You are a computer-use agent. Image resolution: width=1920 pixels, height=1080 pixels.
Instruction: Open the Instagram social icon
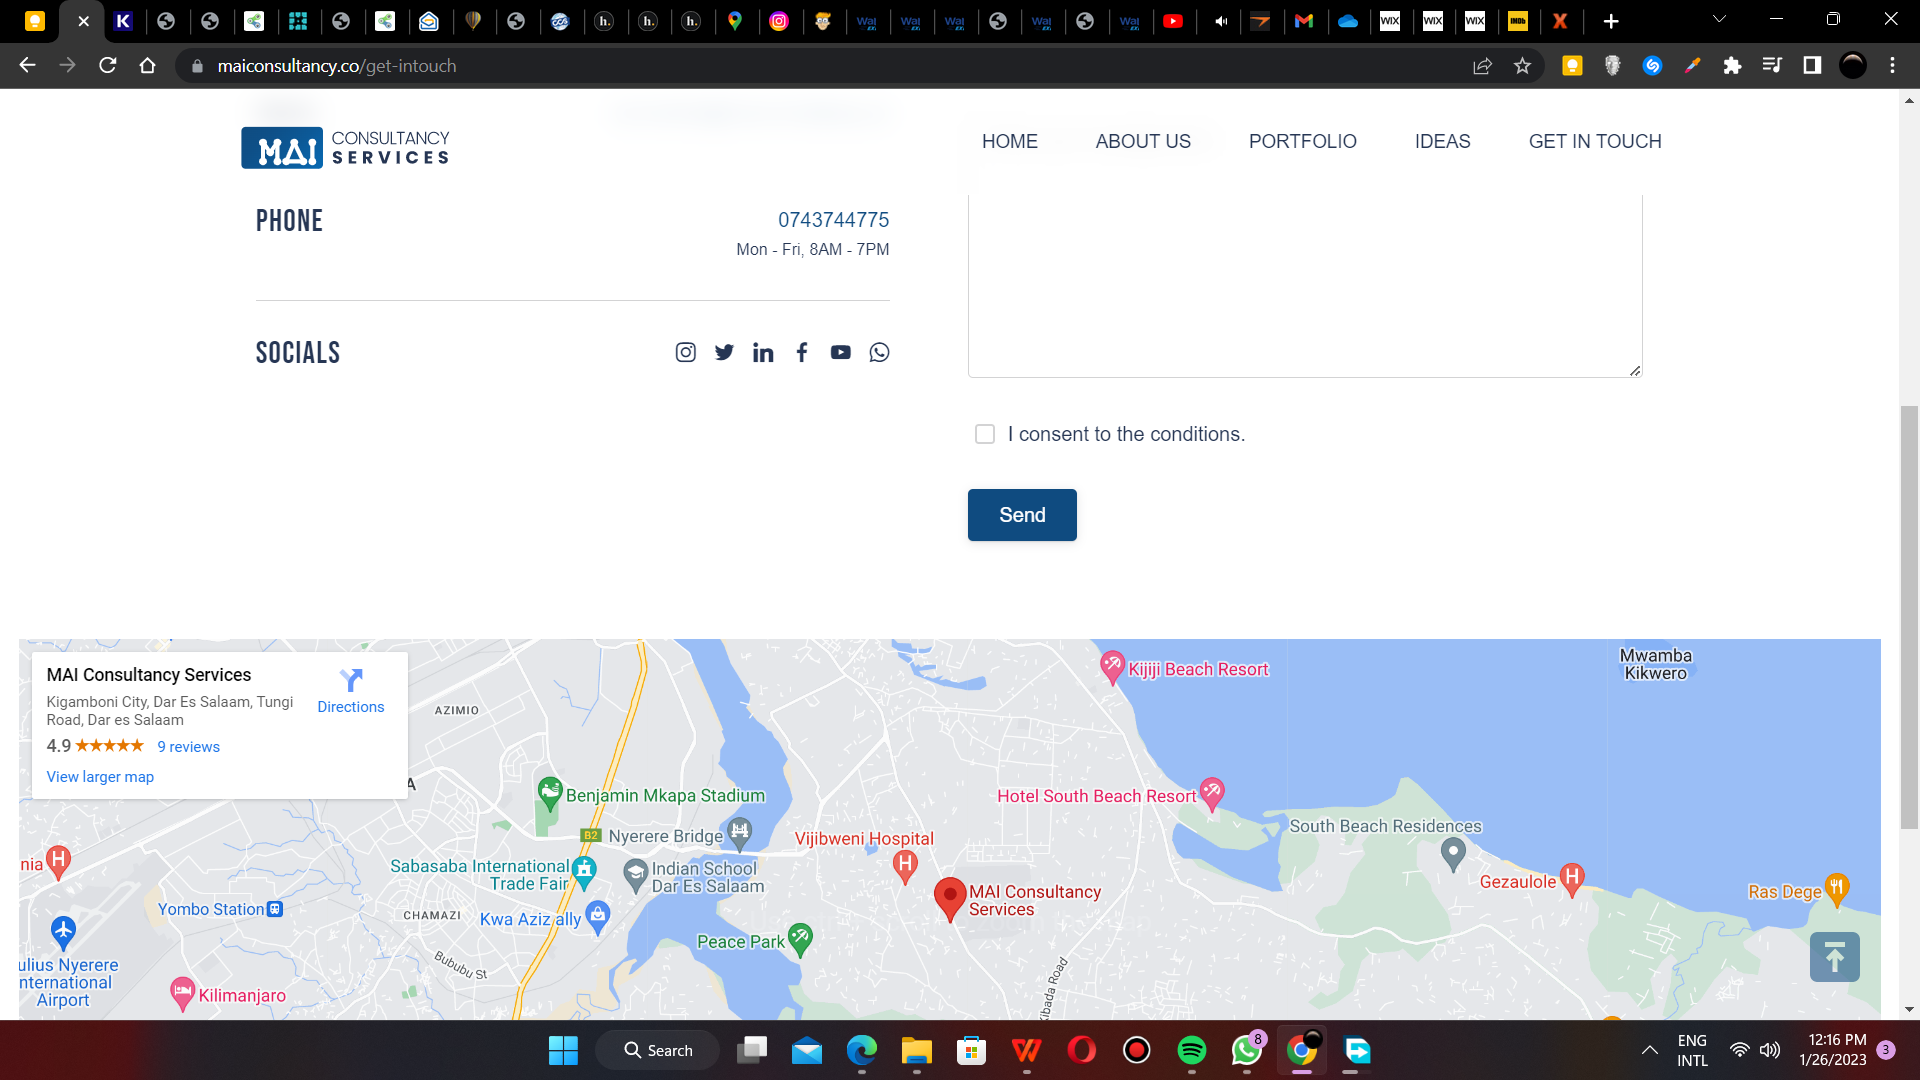coord(685,352)
